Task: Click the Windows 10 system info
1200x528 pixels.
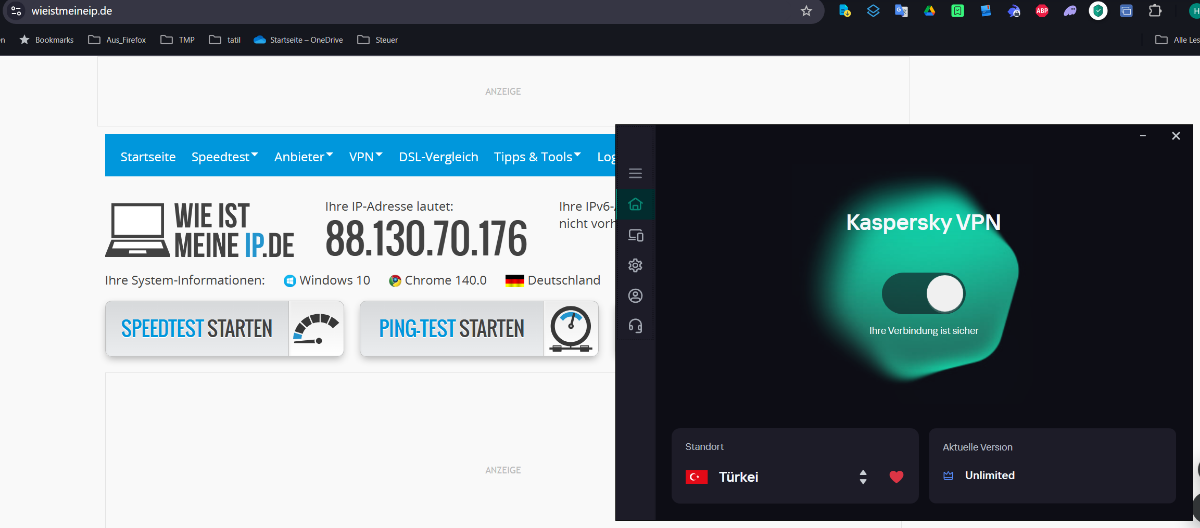Action: click(x=327, y=281)
